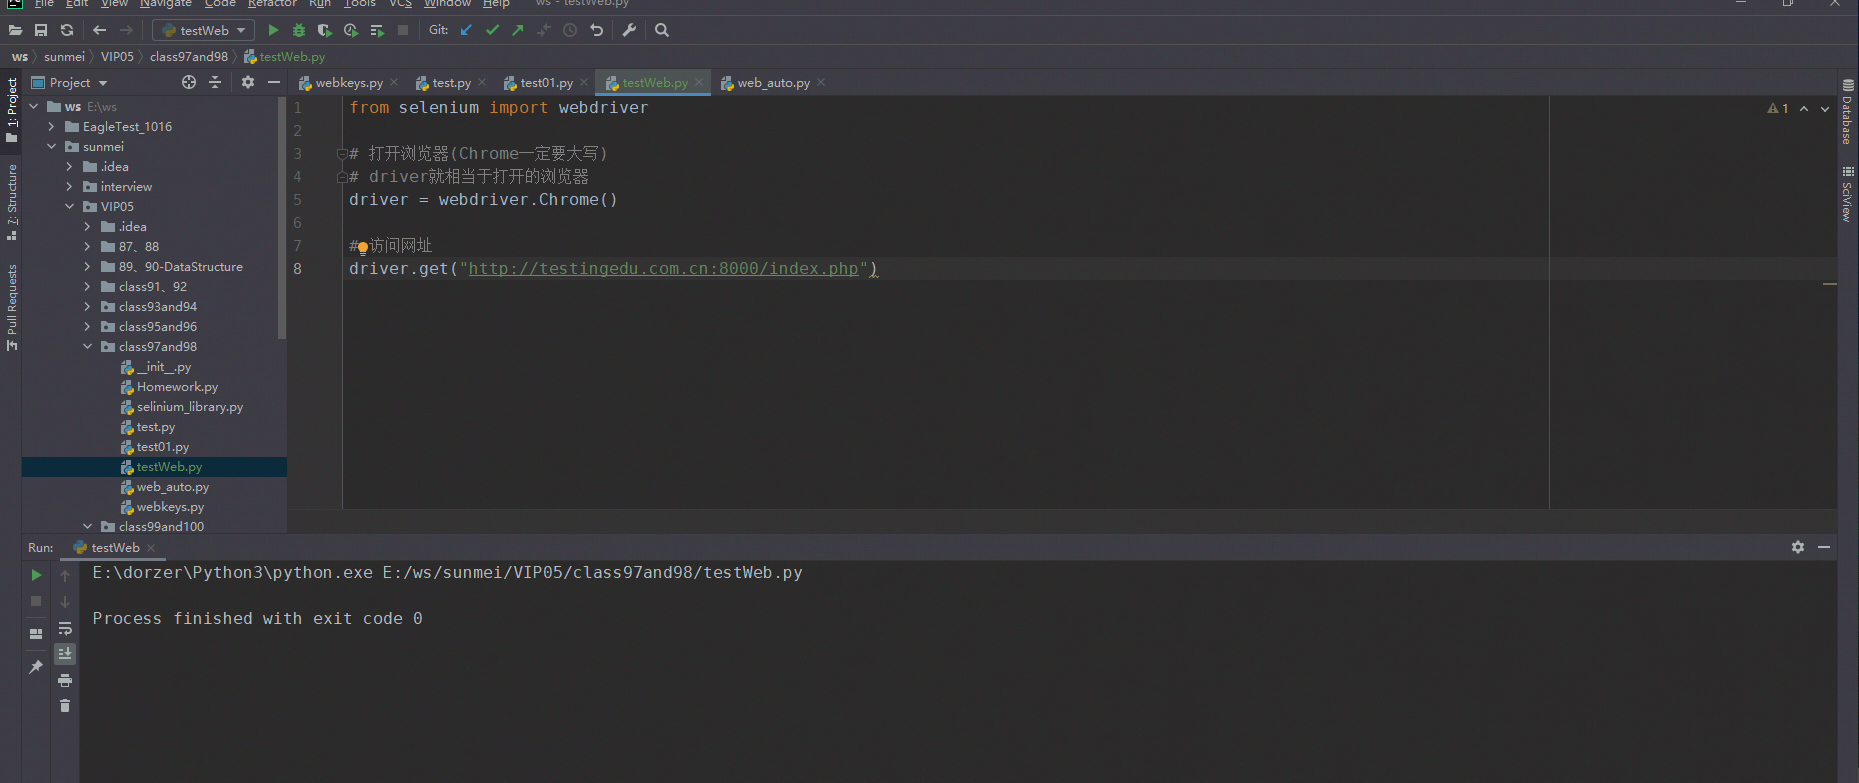Close the testWeb.py editor tab

point(699,82)
